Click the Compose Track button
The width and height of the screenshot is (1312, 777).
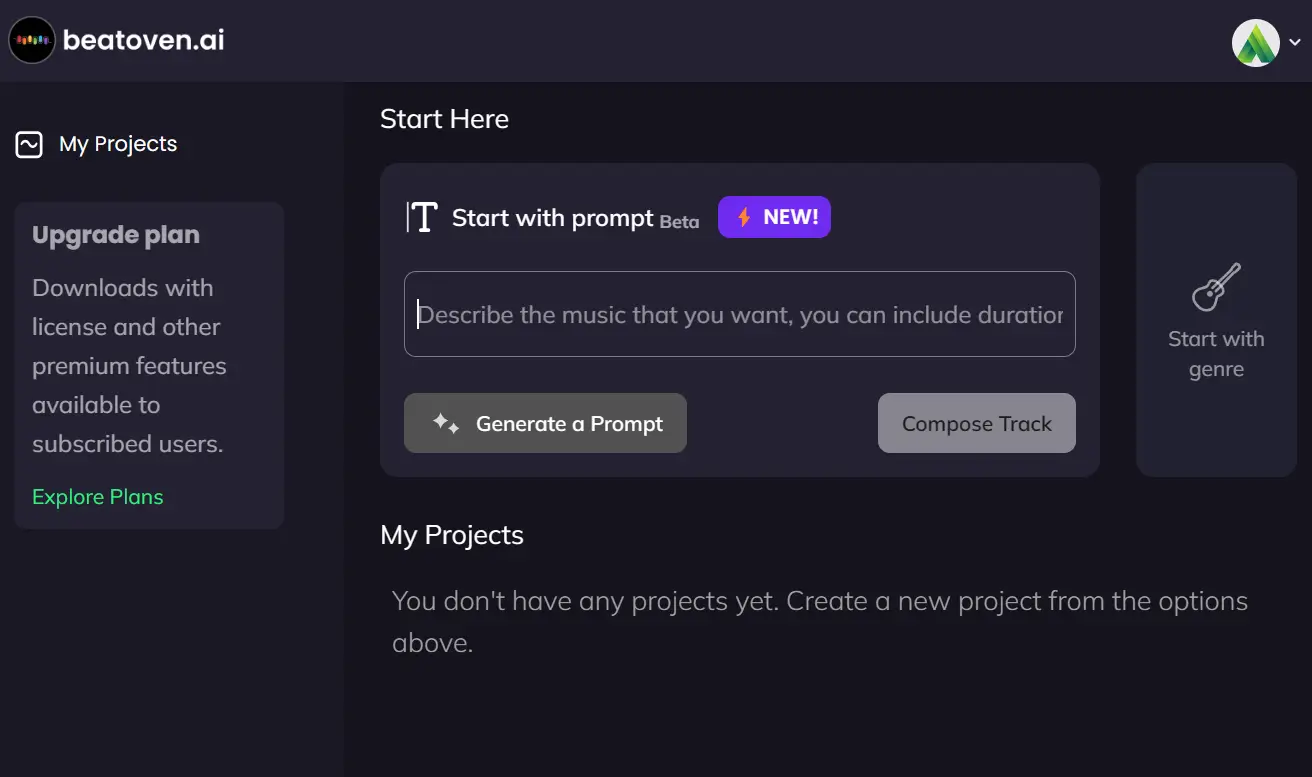pyautogui.click(x=977, y=423)
